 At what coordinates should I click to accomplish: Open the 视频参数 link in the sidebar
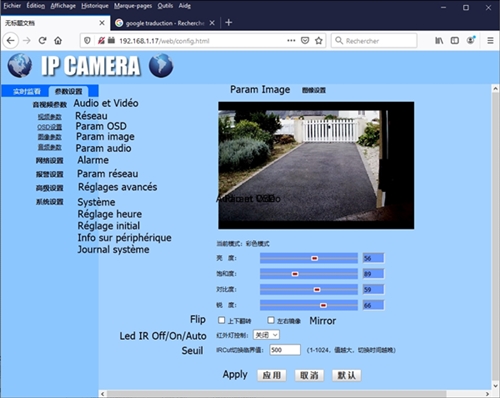[50, 117]
